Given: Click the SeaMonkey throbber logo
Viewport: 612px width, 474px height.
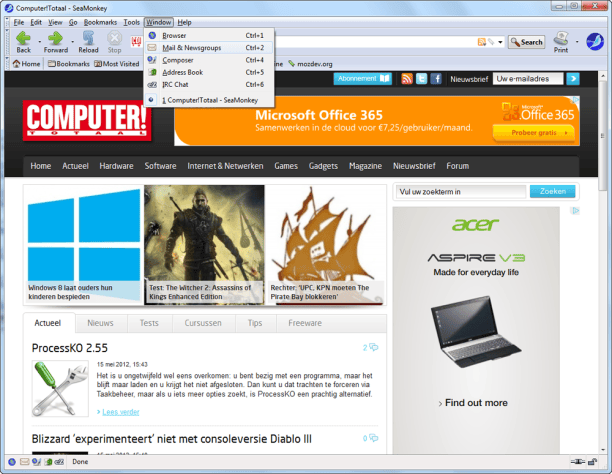Looking at the screenshot, I should [595, 42].
